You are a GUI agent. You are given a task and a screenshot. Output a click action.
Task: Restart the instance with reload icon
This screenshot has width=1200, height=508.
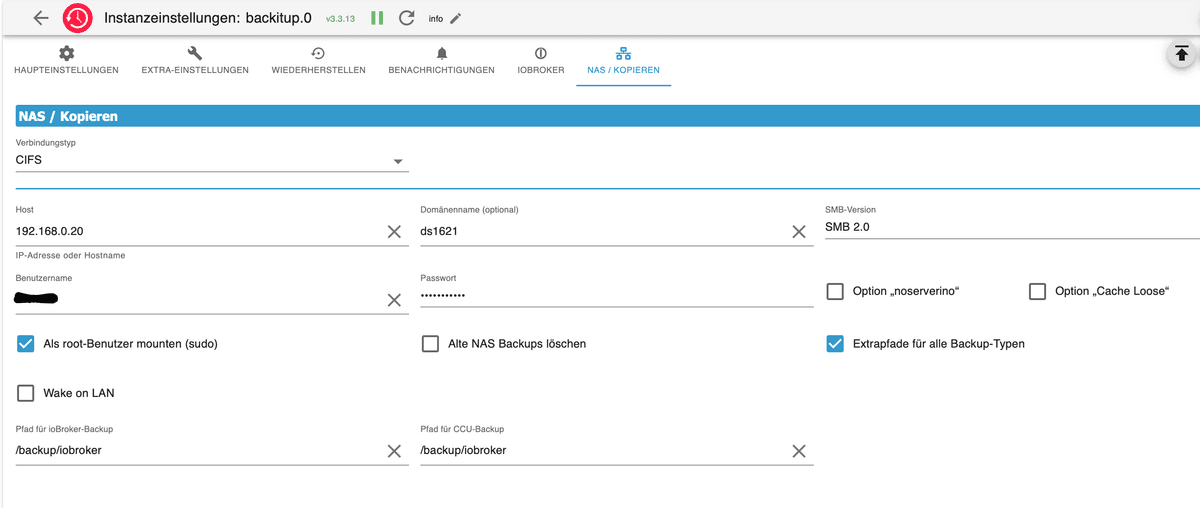click(406, 18)
